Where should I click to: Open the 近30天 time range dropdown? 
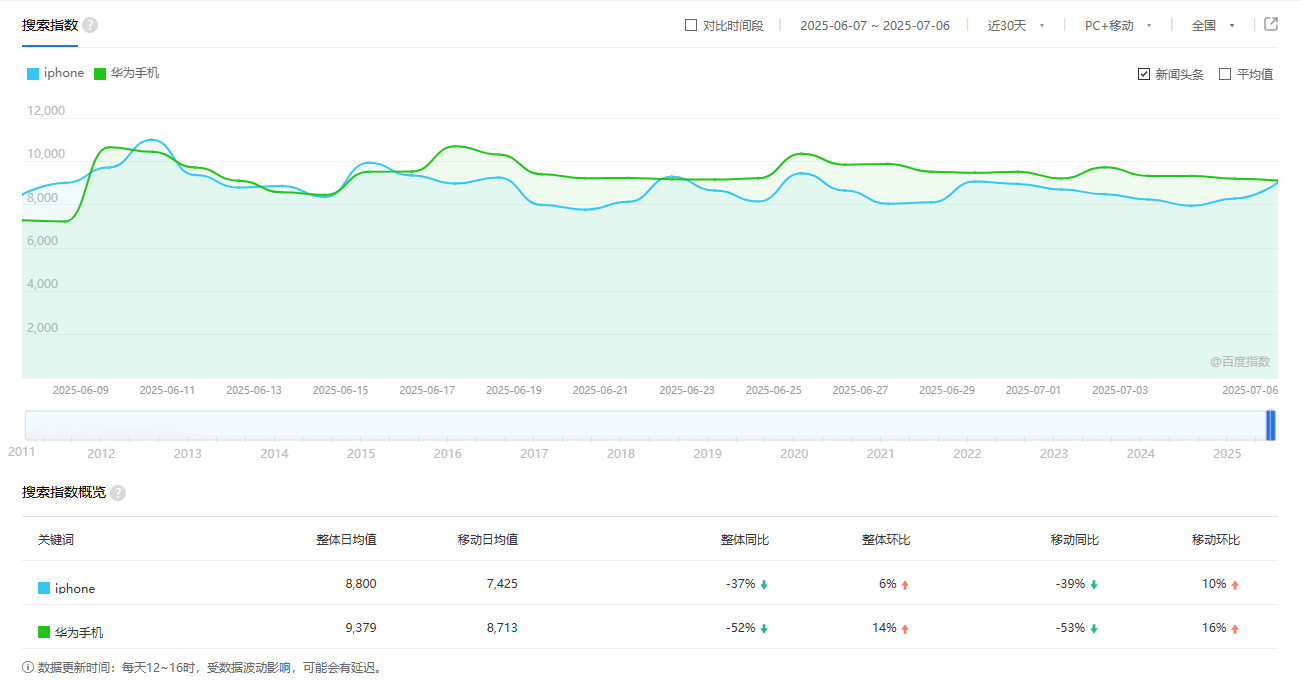click(1016, 25)
